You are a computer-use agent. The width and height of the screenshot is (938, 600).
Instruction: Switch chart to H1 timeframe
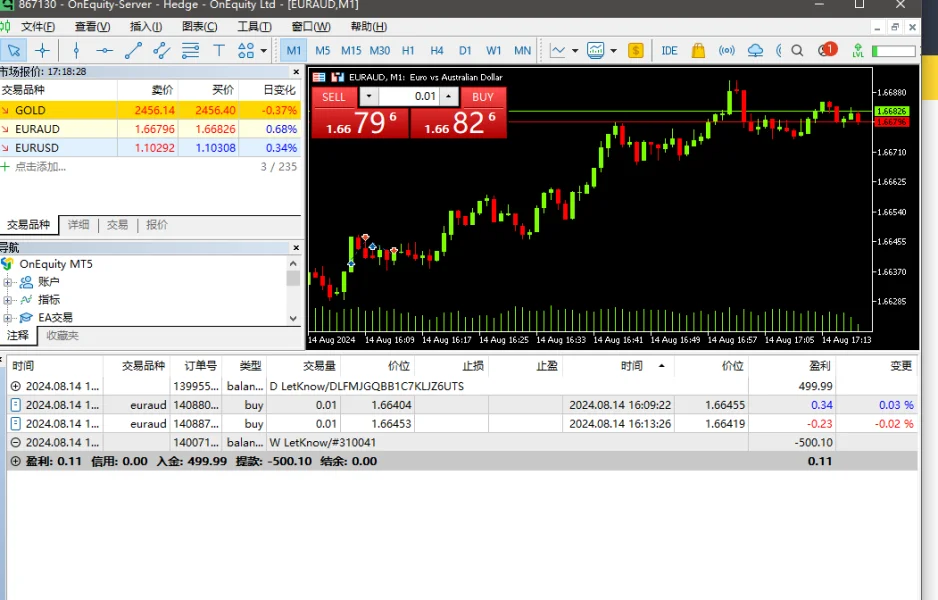[x=408, y=50]
